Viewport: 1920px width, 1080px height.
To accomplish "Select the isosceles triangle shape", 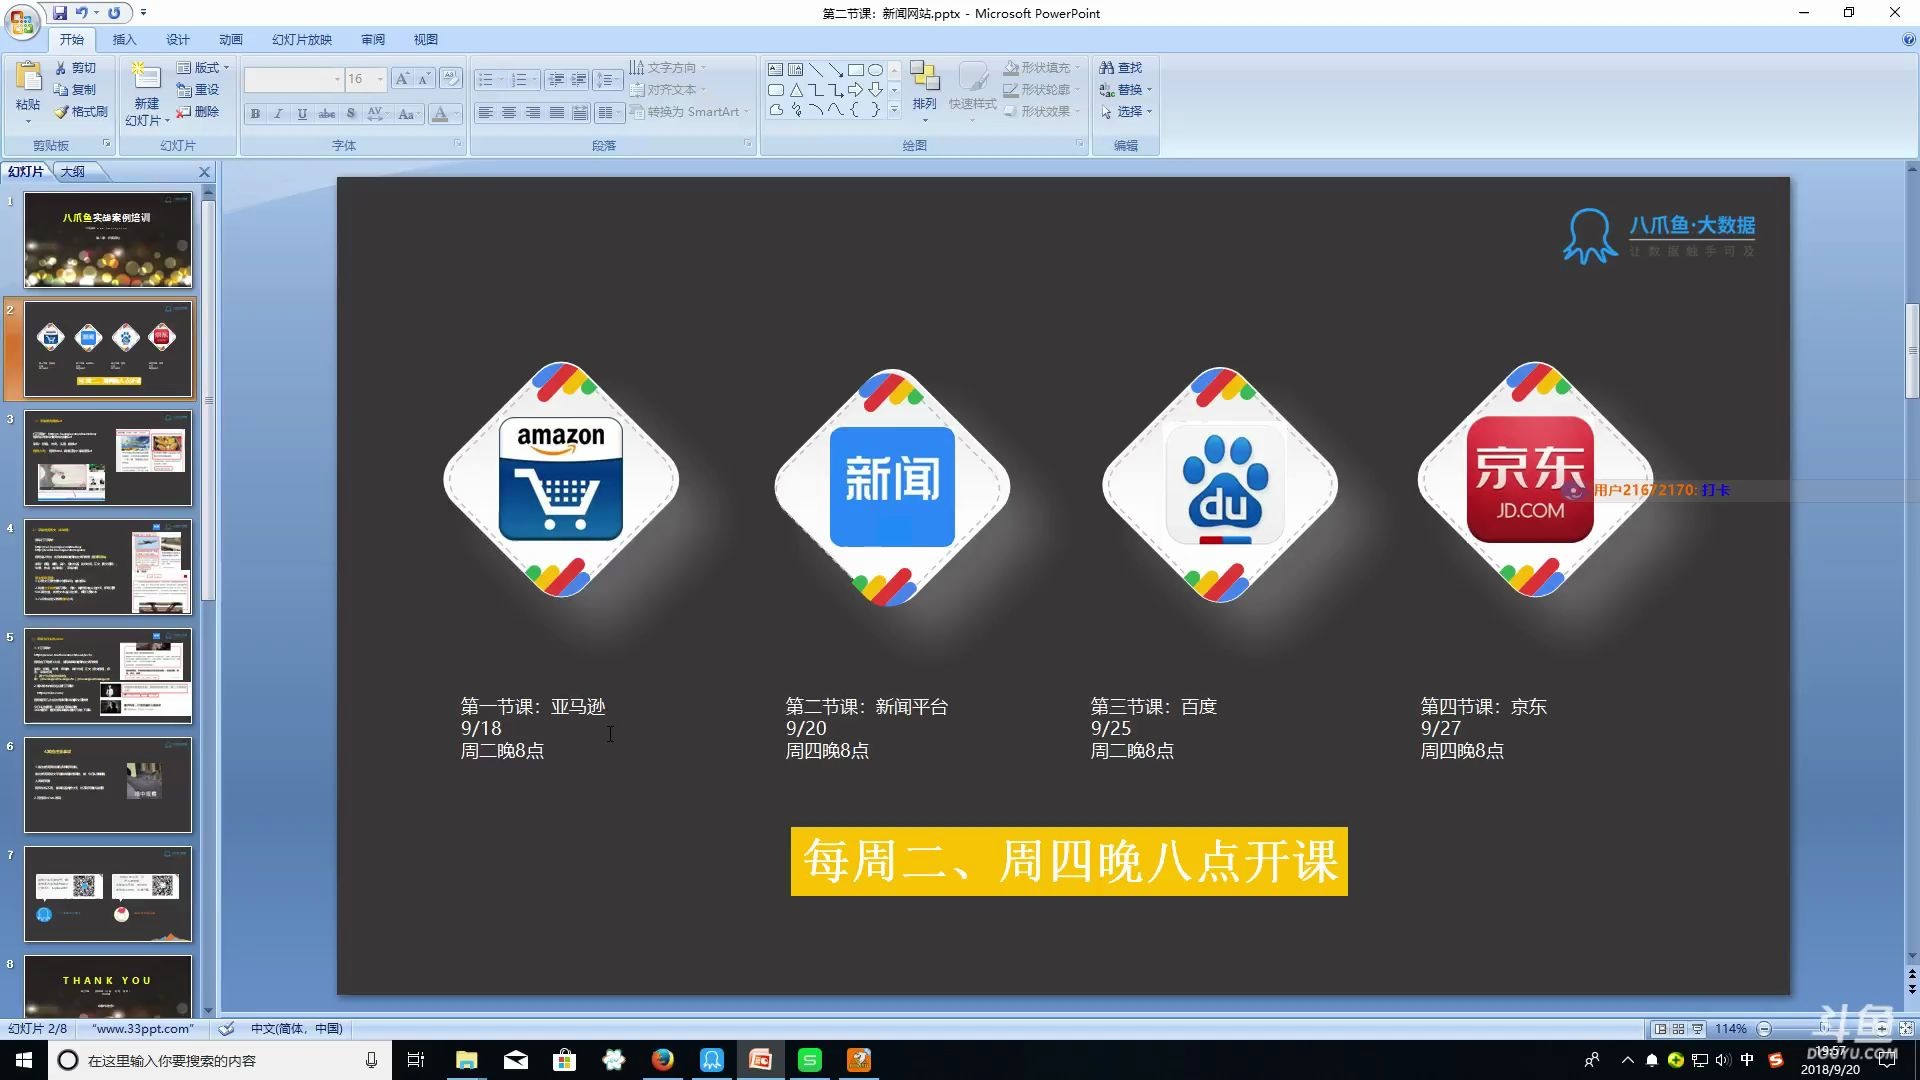I will click(795, 90).
